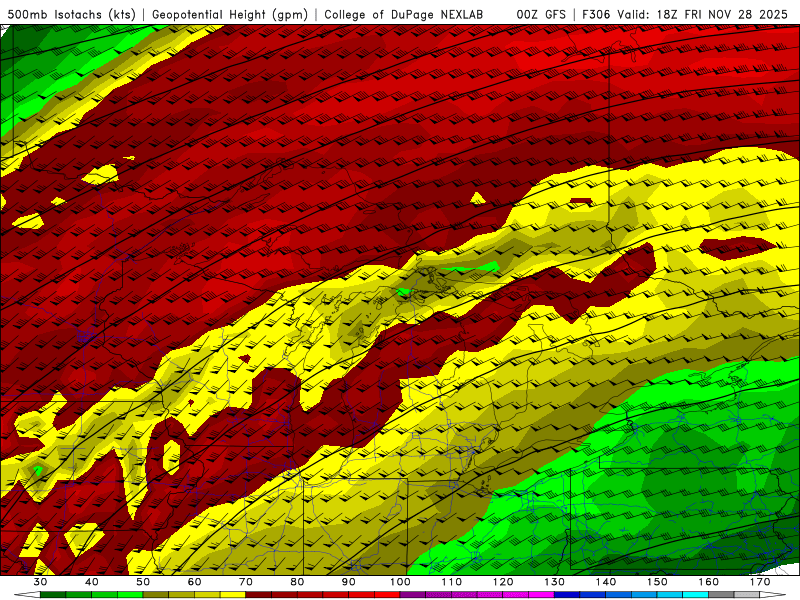
Task: Click the 140 label on the color scale
Action: pyautogui.click(x=606, y=582)
